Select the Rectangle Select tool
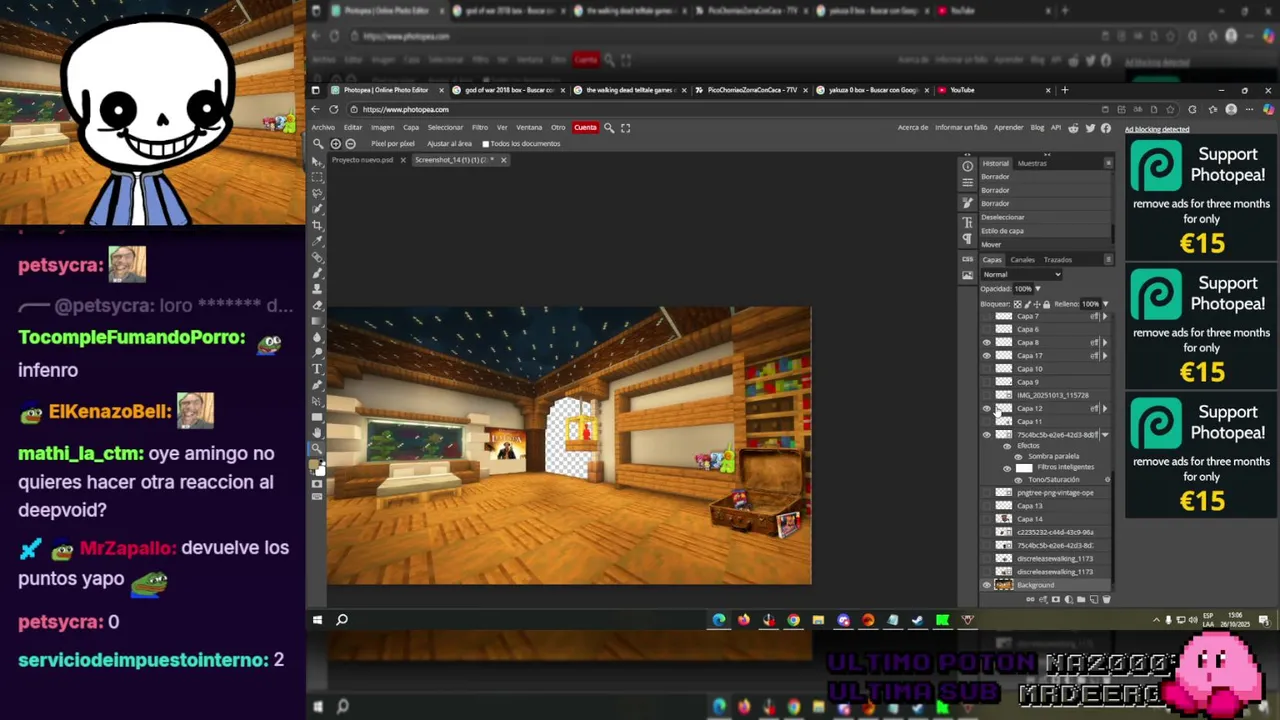Image resolution: width=1280 pixels, height=720 pixels. [317, 177]
